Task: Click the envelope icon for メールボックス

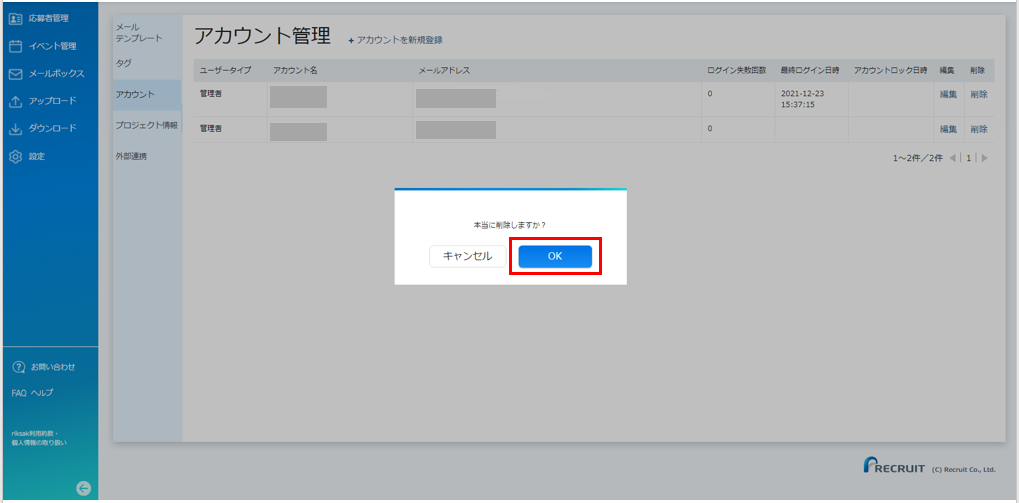Action: click(16, 74)
